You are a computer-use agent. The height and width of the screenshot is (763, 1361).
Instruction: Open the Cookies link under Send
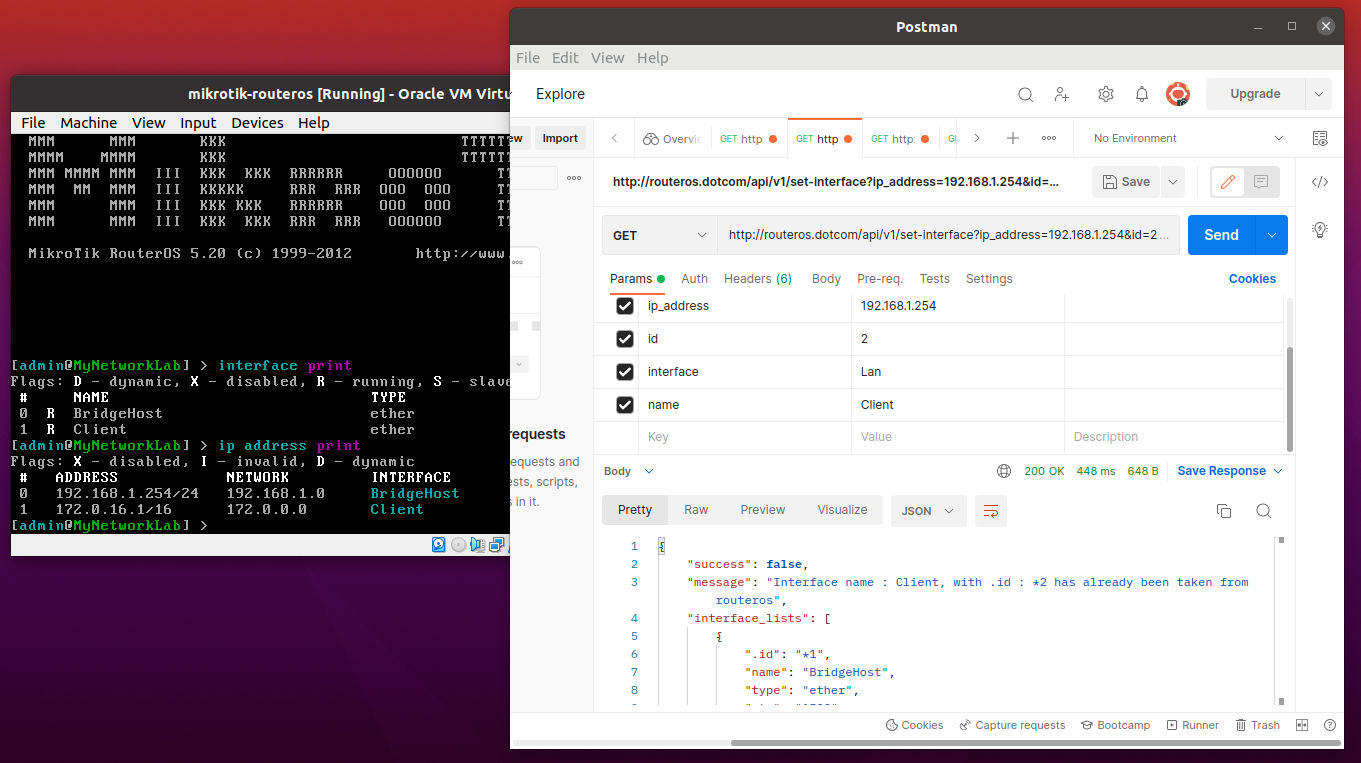(x=1252, y=279)
